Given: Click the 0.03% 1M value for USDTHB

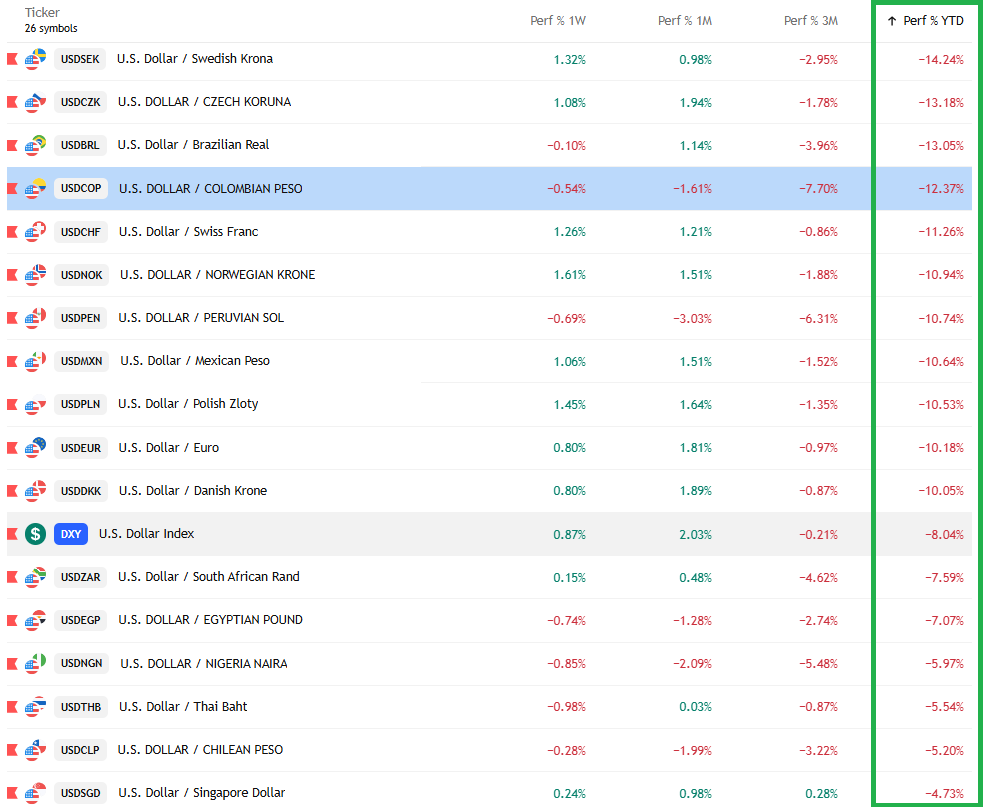Looking at the screenshot, I should 695,707.
